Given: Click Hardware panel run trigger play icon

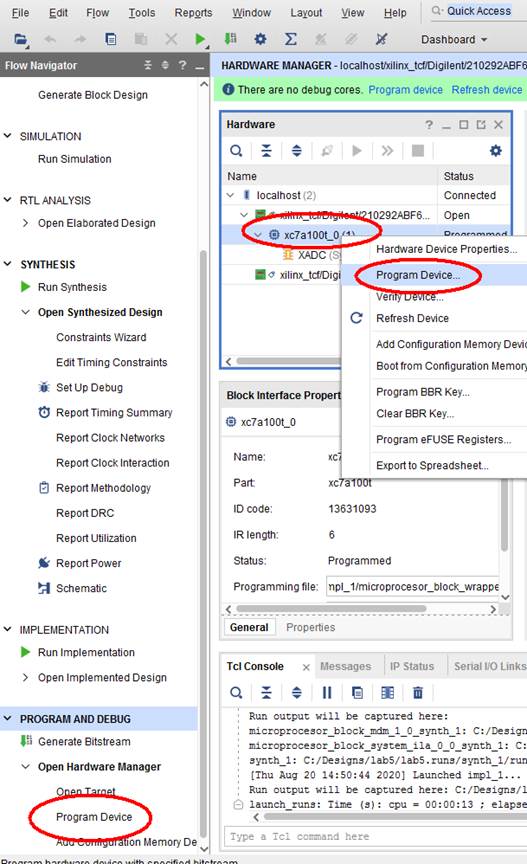Looking at the screenshot, I should 357,150.
